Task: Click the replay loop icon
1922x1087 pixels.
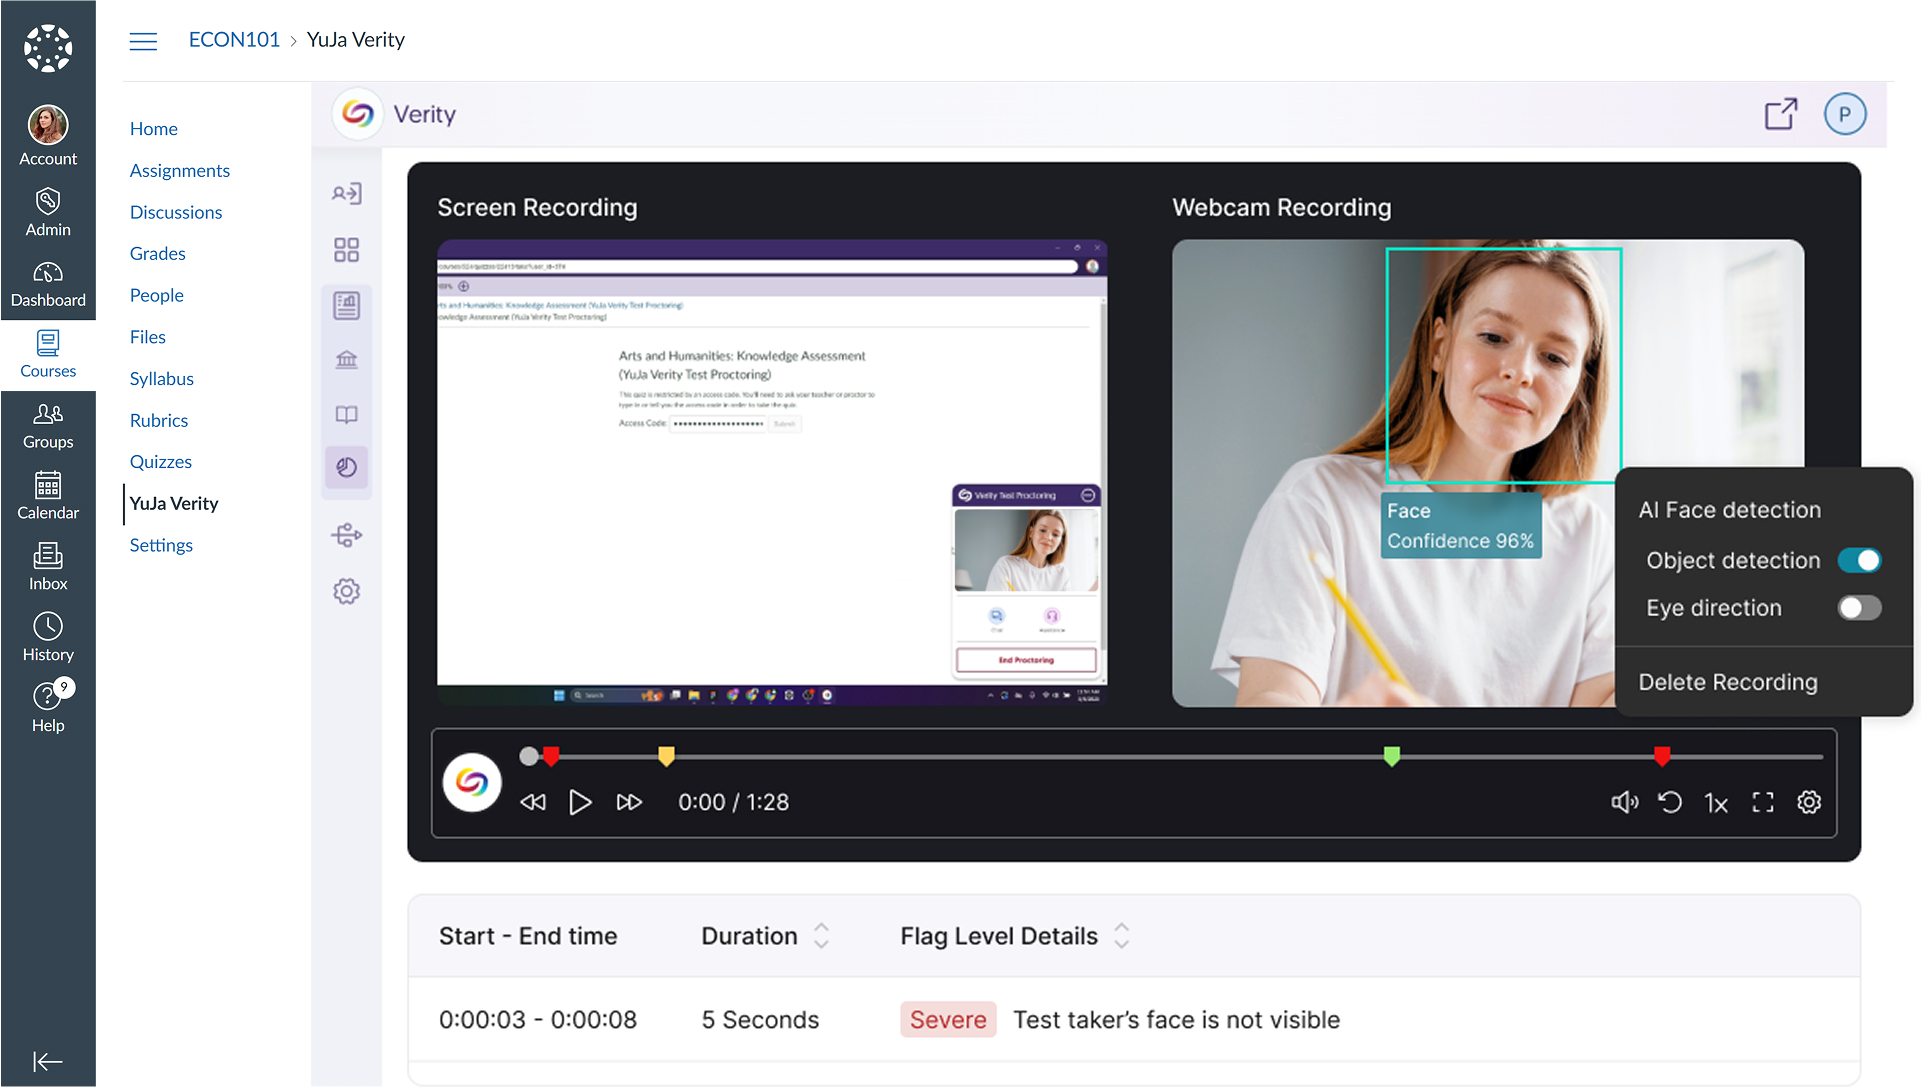Action: pos(1670,802)
